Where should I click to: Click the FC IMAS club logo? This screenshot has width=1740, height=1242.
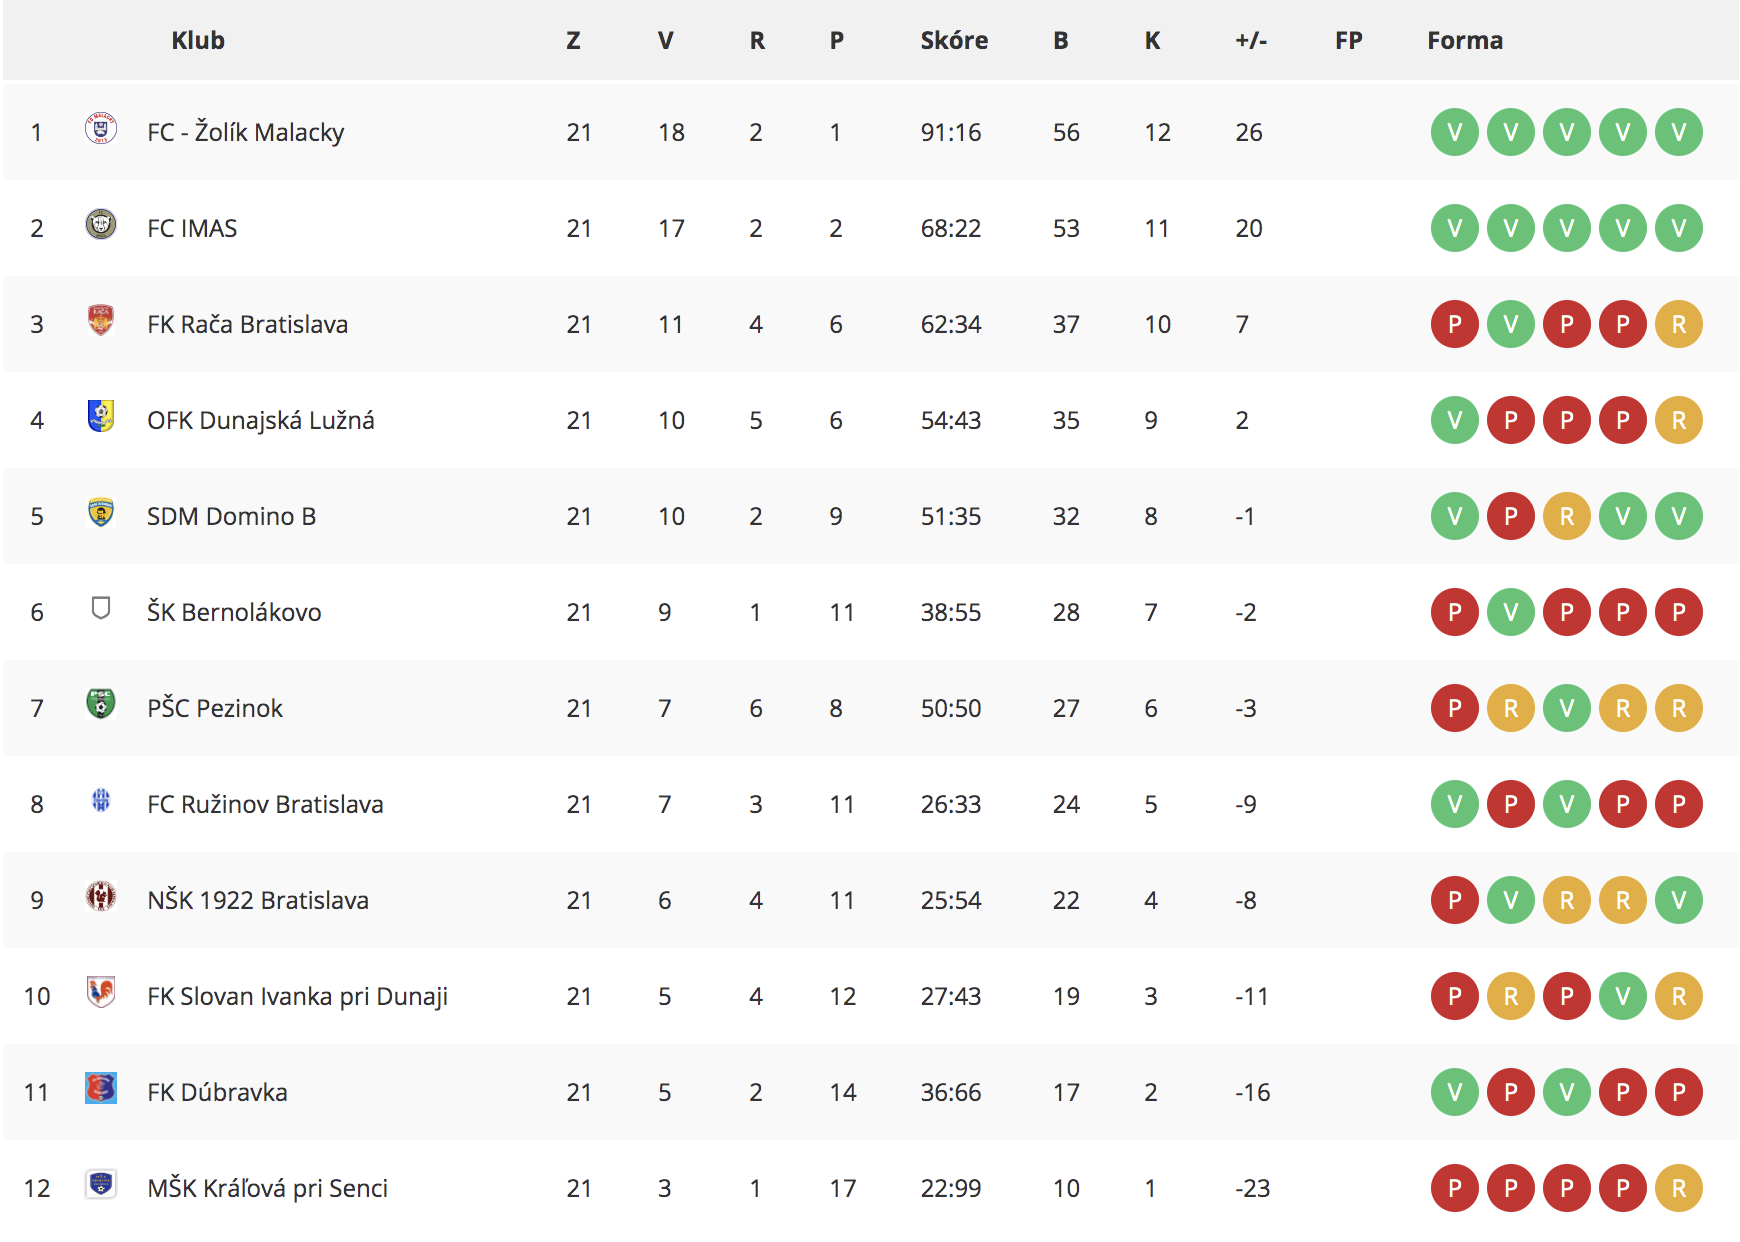(x=101, y=224)
